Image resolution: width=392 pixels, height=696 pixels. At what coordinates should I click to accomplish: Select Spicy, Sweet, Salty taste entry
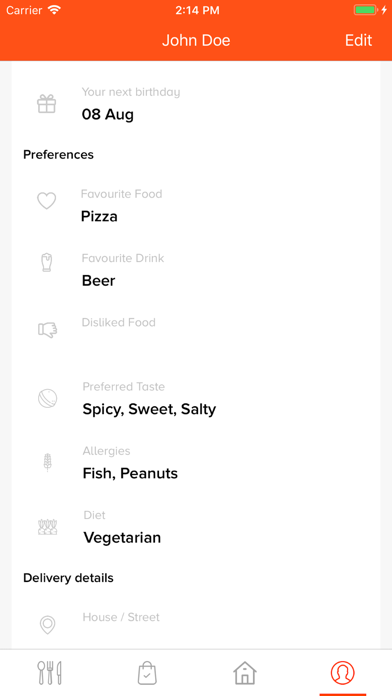(x=149, y=409)
